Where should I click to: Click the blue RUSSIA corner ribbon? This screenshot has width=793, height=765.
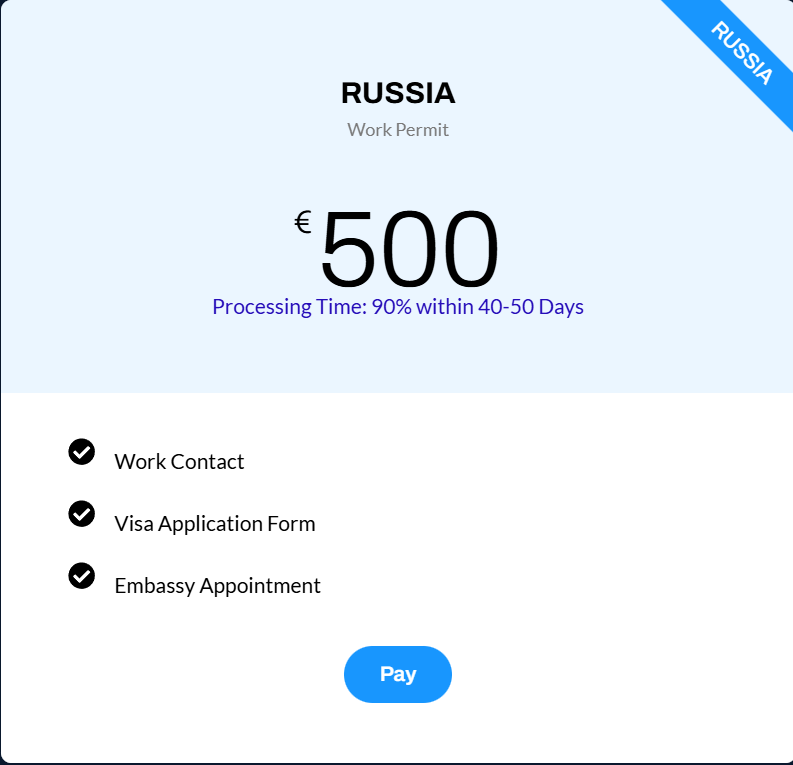[x=742, y=52]
